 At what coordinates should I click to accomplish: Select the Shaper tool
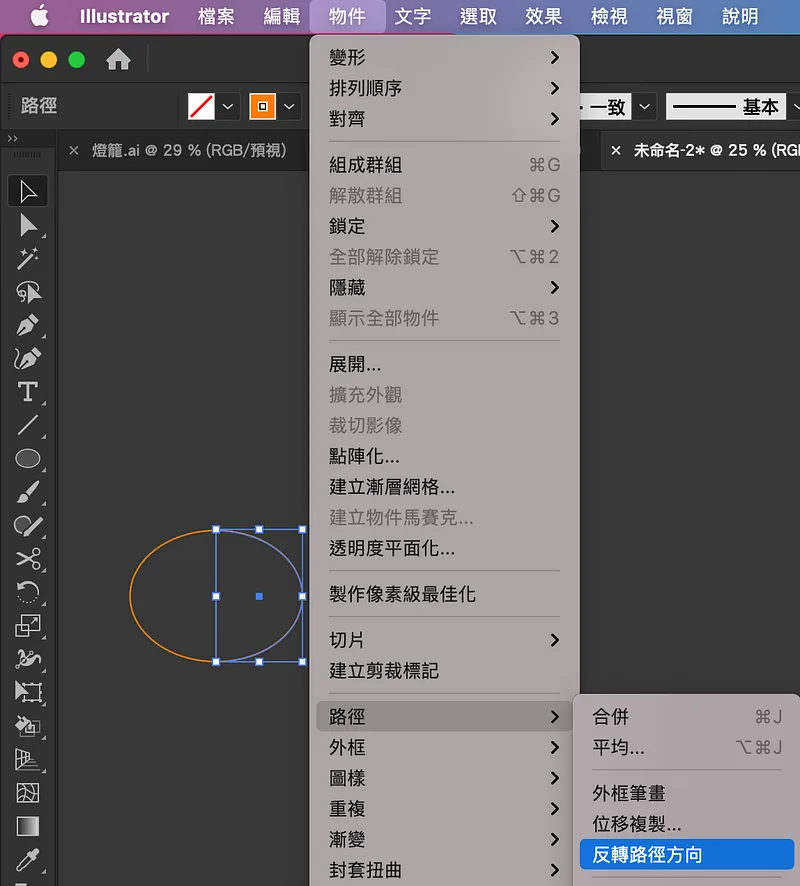[28, 525]
